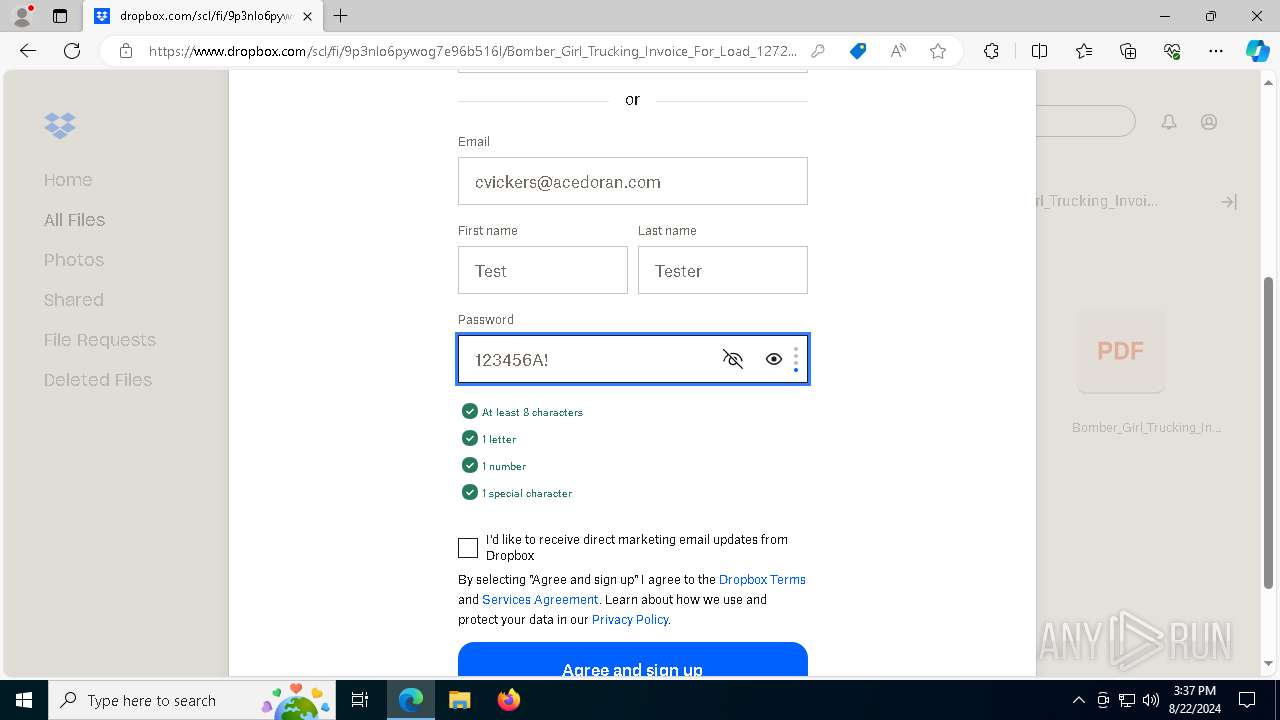Click the address bar URL

472,51
